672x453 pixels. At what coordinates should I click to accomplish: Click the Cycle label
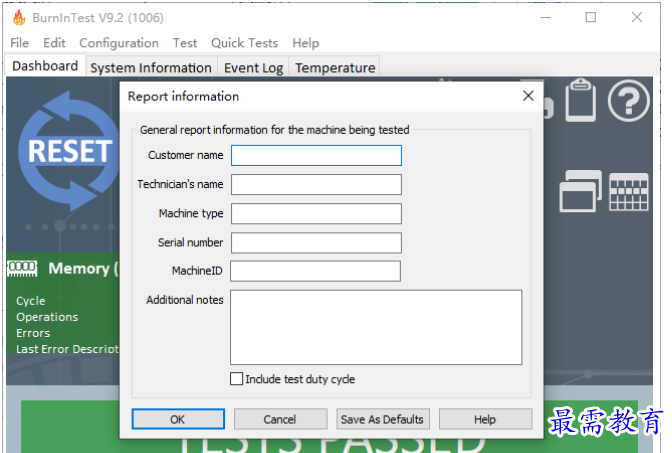pos(30,301)
